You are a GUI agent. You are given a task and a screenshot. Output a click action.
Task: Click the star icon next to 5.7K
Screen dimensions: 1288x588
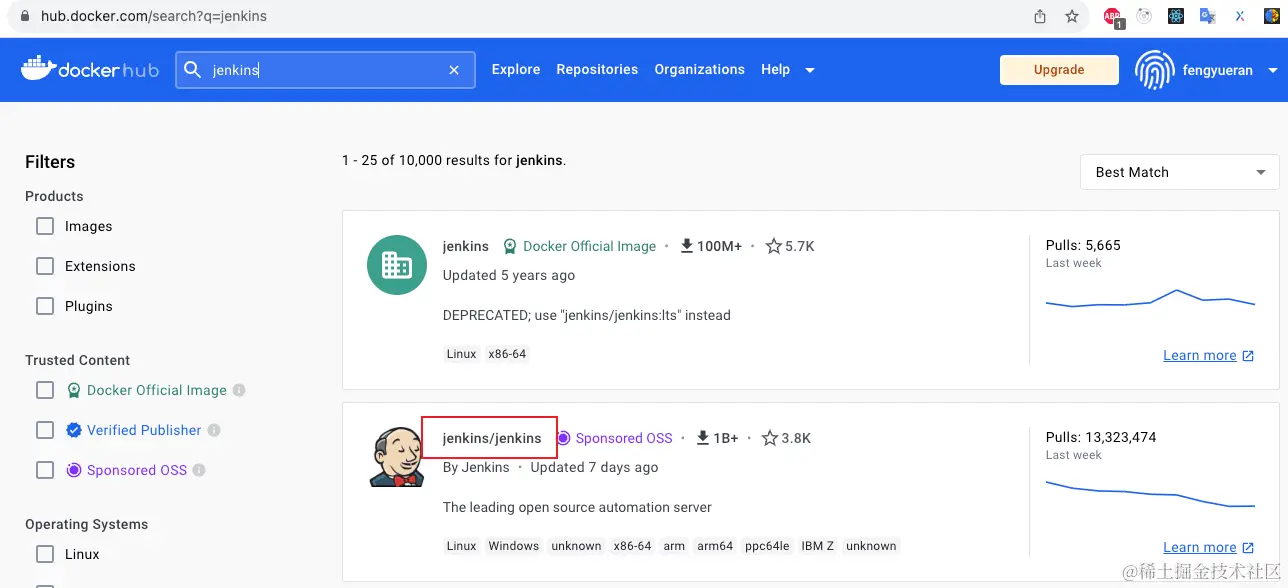(x=773, y=246)
